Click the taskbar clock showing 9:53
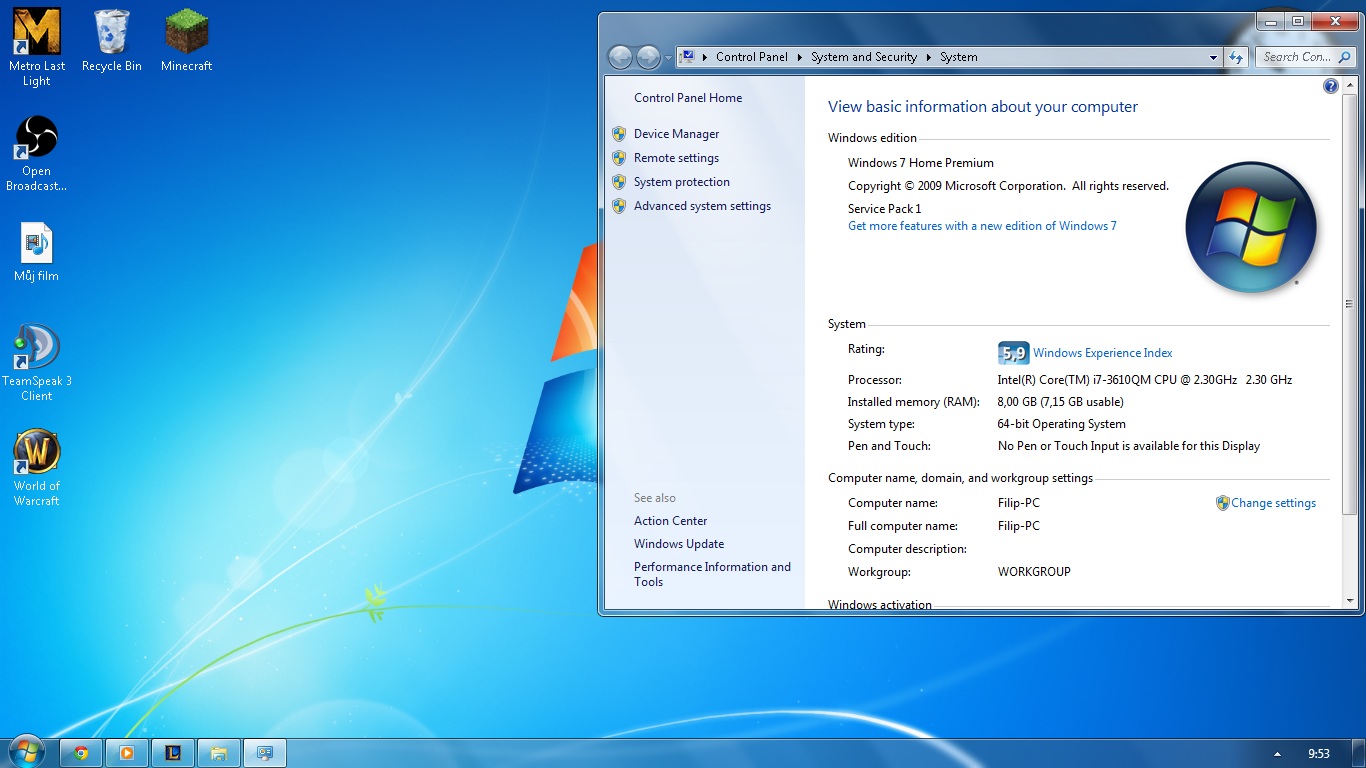 [1319, 754]
